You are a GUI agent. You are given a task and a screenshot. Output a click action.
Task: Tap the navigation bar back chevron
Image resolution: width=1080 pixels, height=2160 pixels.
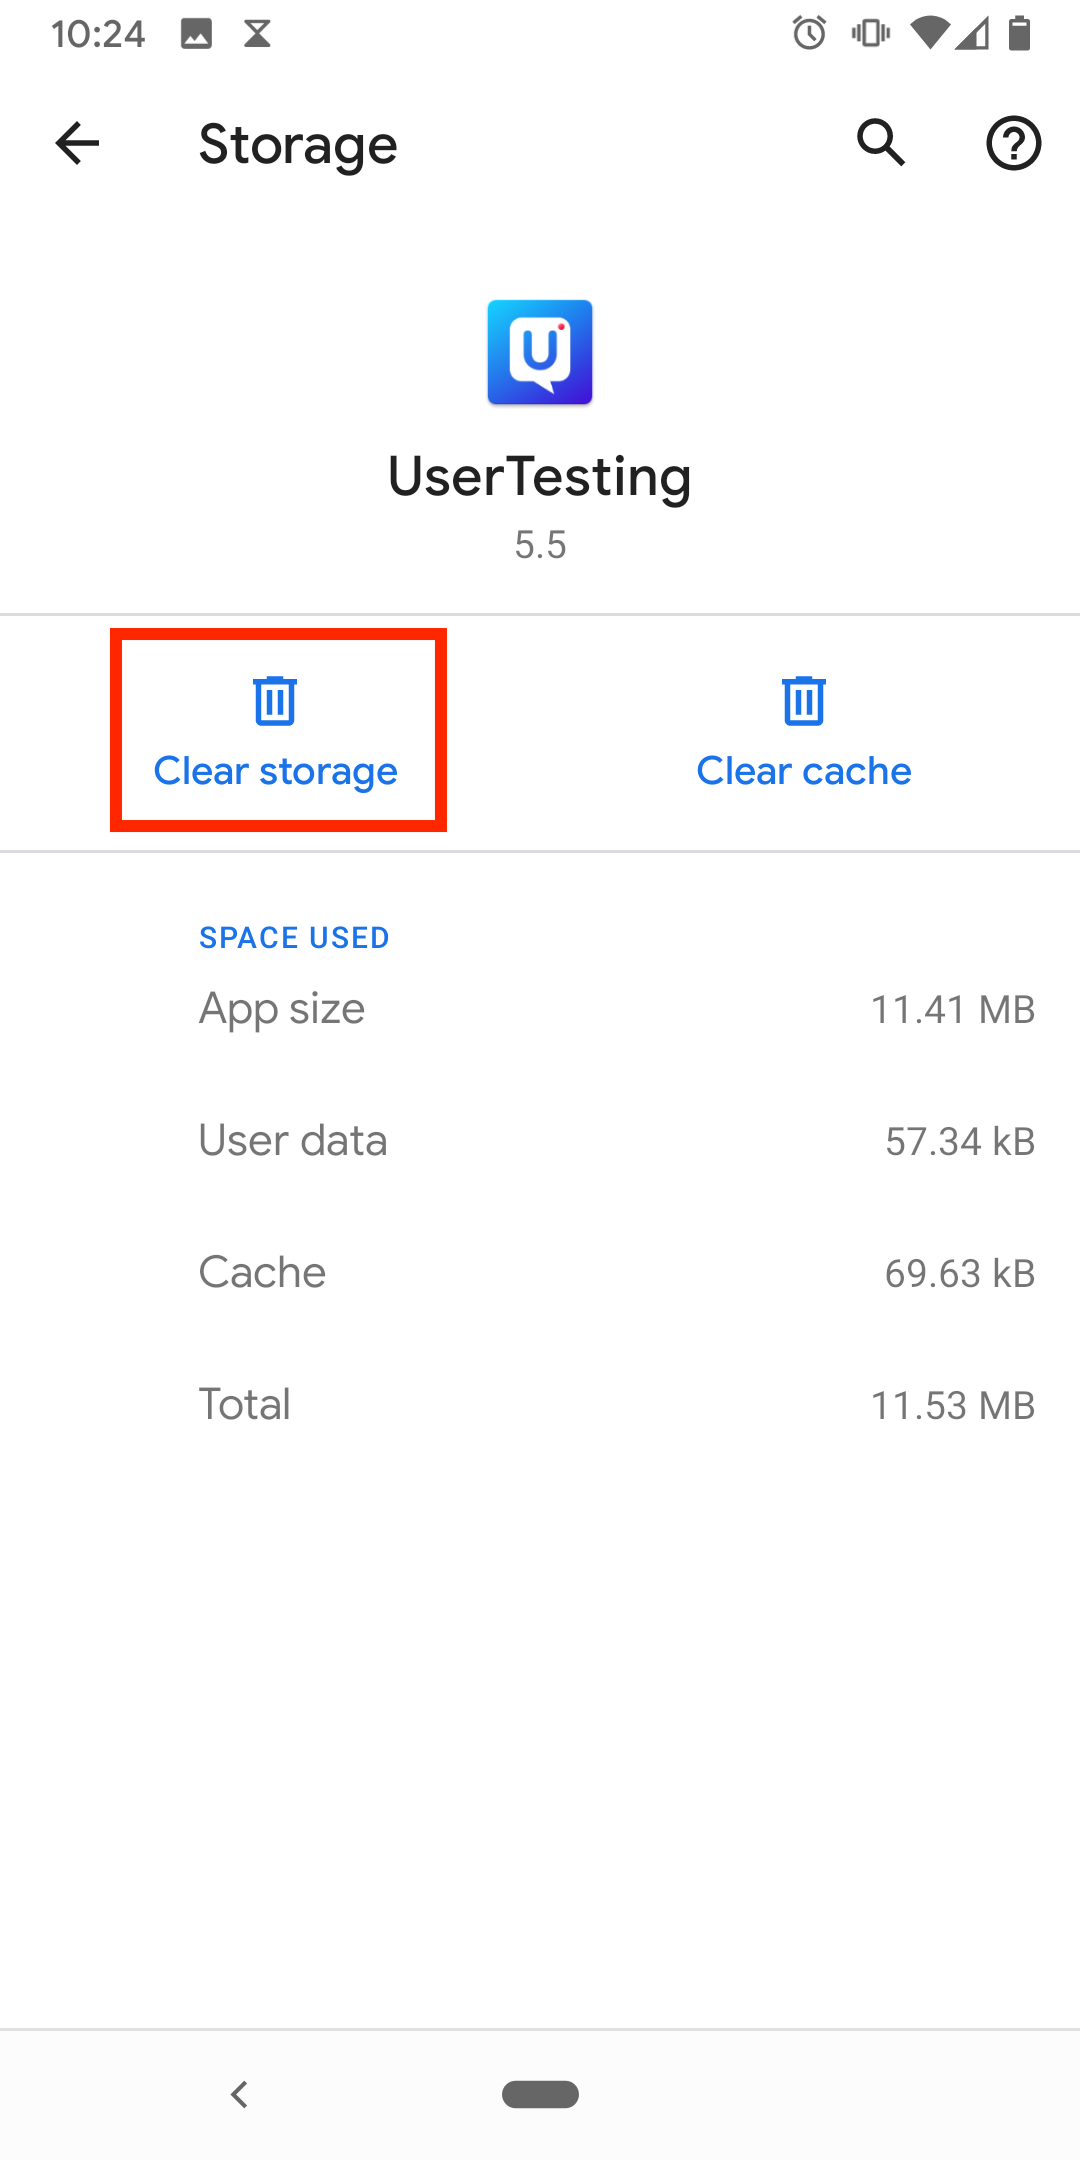pos(239,2094)
